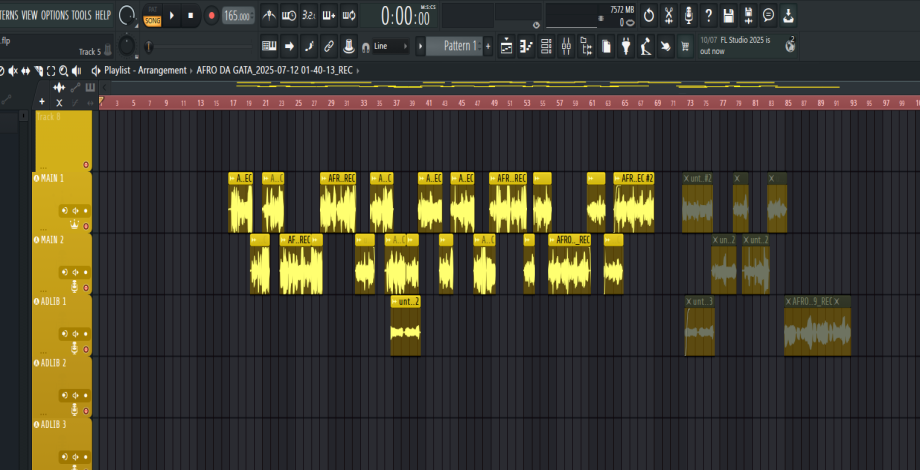The width and height of the screenshot is (920, 470).
Task: Select the playlist mute tool
Action: point(13,71)
